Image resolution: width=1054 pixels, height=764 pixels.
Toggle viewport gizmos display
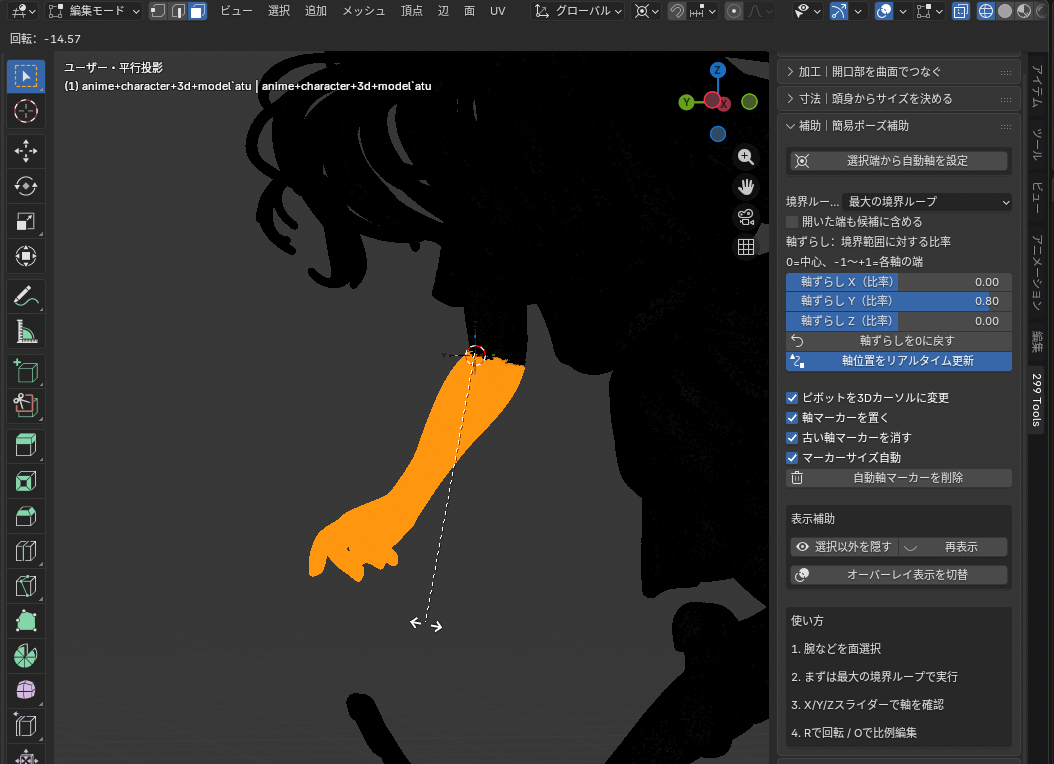pyautogui.click(x=839, y=11)
